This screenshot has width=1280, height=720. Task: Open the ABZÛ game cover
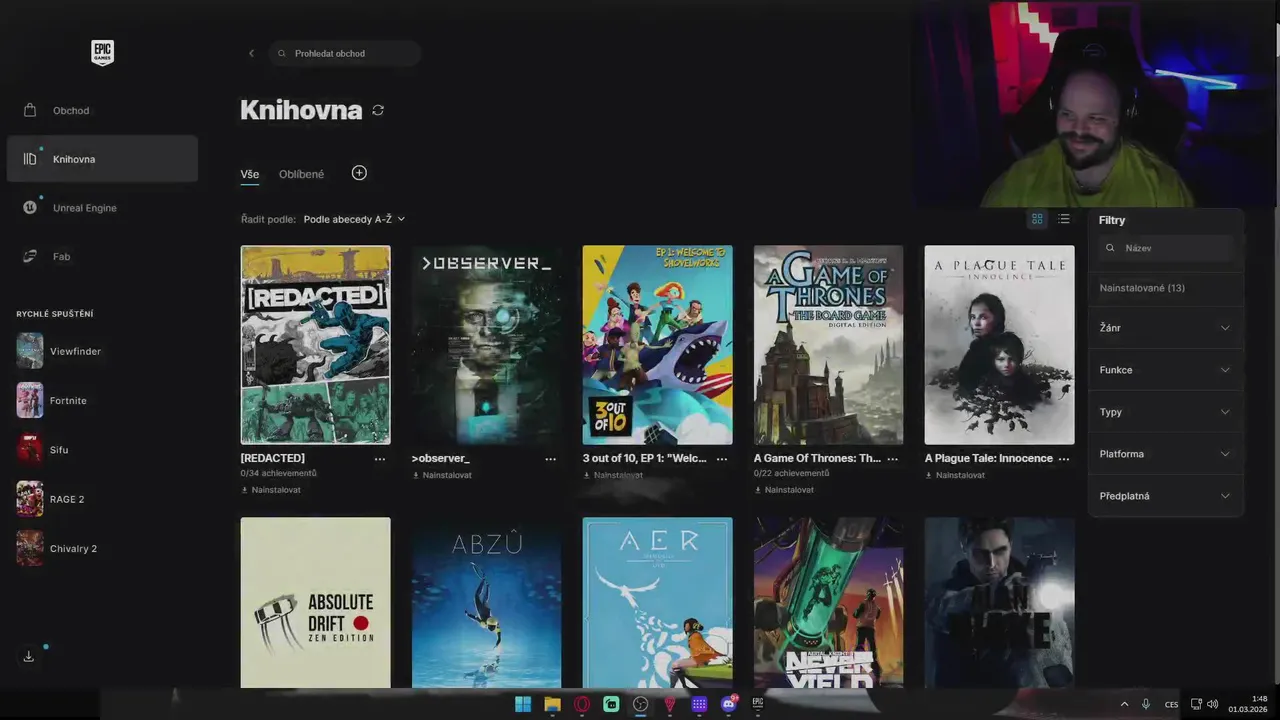click(486, 602)
